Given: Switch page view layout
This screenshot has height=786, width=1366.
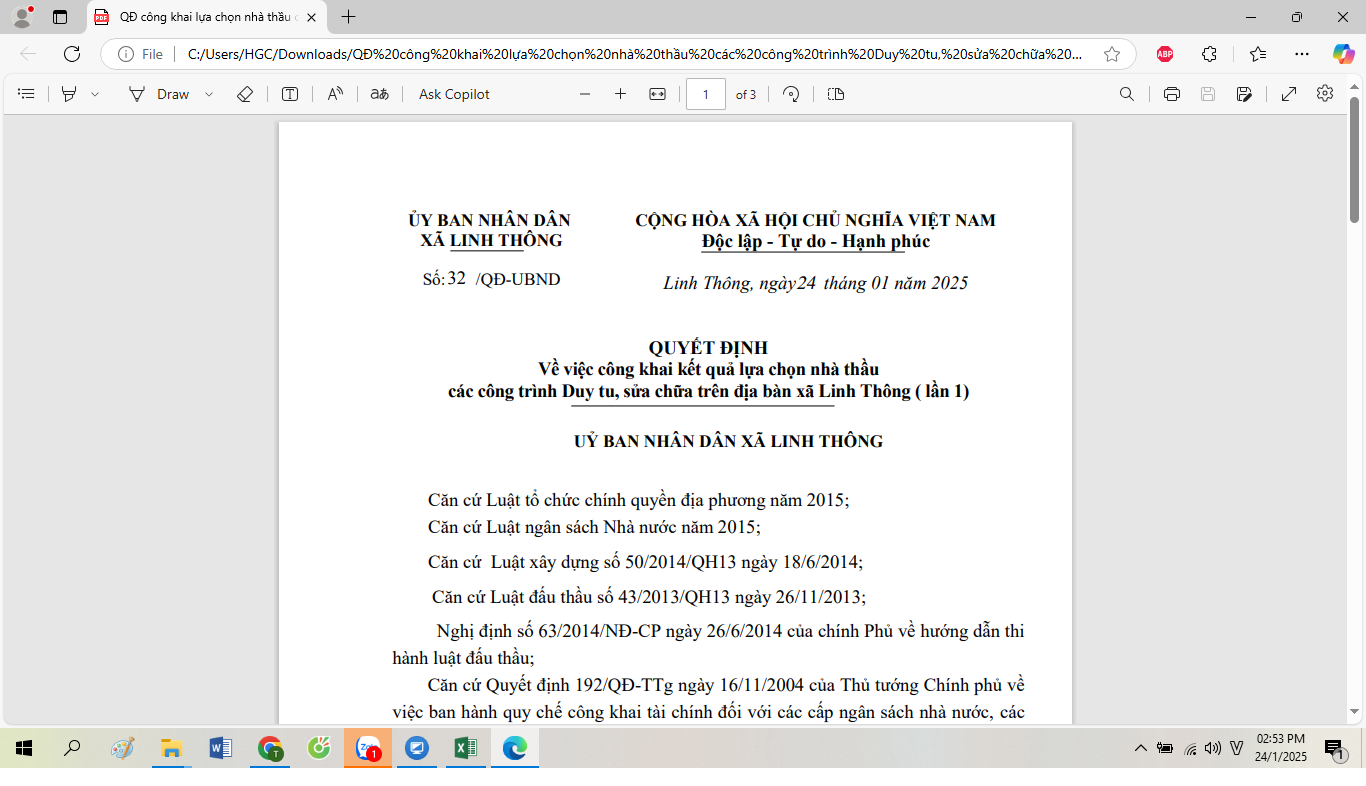Looking at the screenshot, I should tap(836, 94).
